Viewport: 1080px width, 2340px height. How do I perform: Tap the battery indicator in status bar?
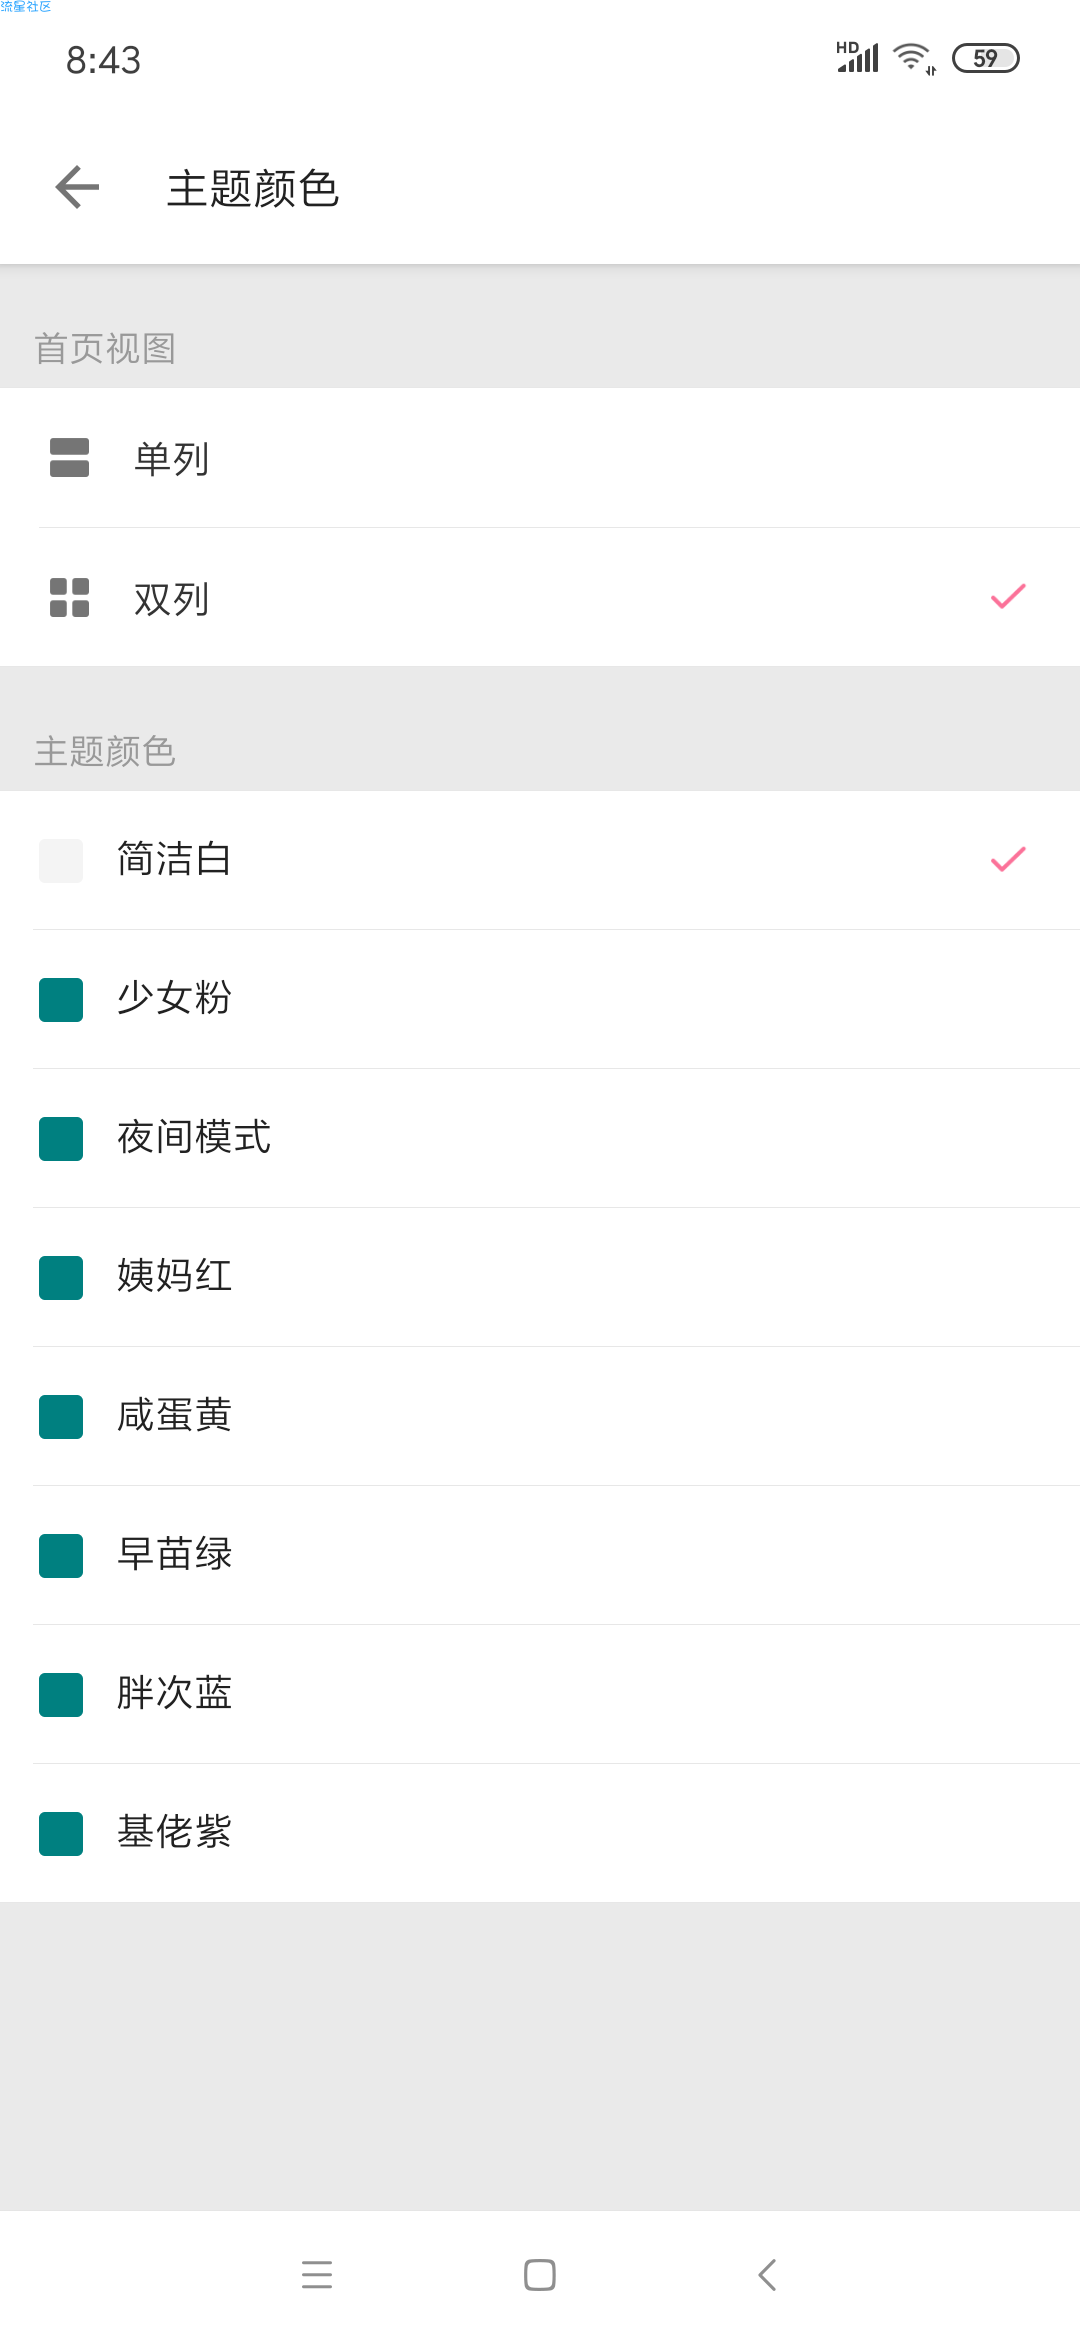985,59
